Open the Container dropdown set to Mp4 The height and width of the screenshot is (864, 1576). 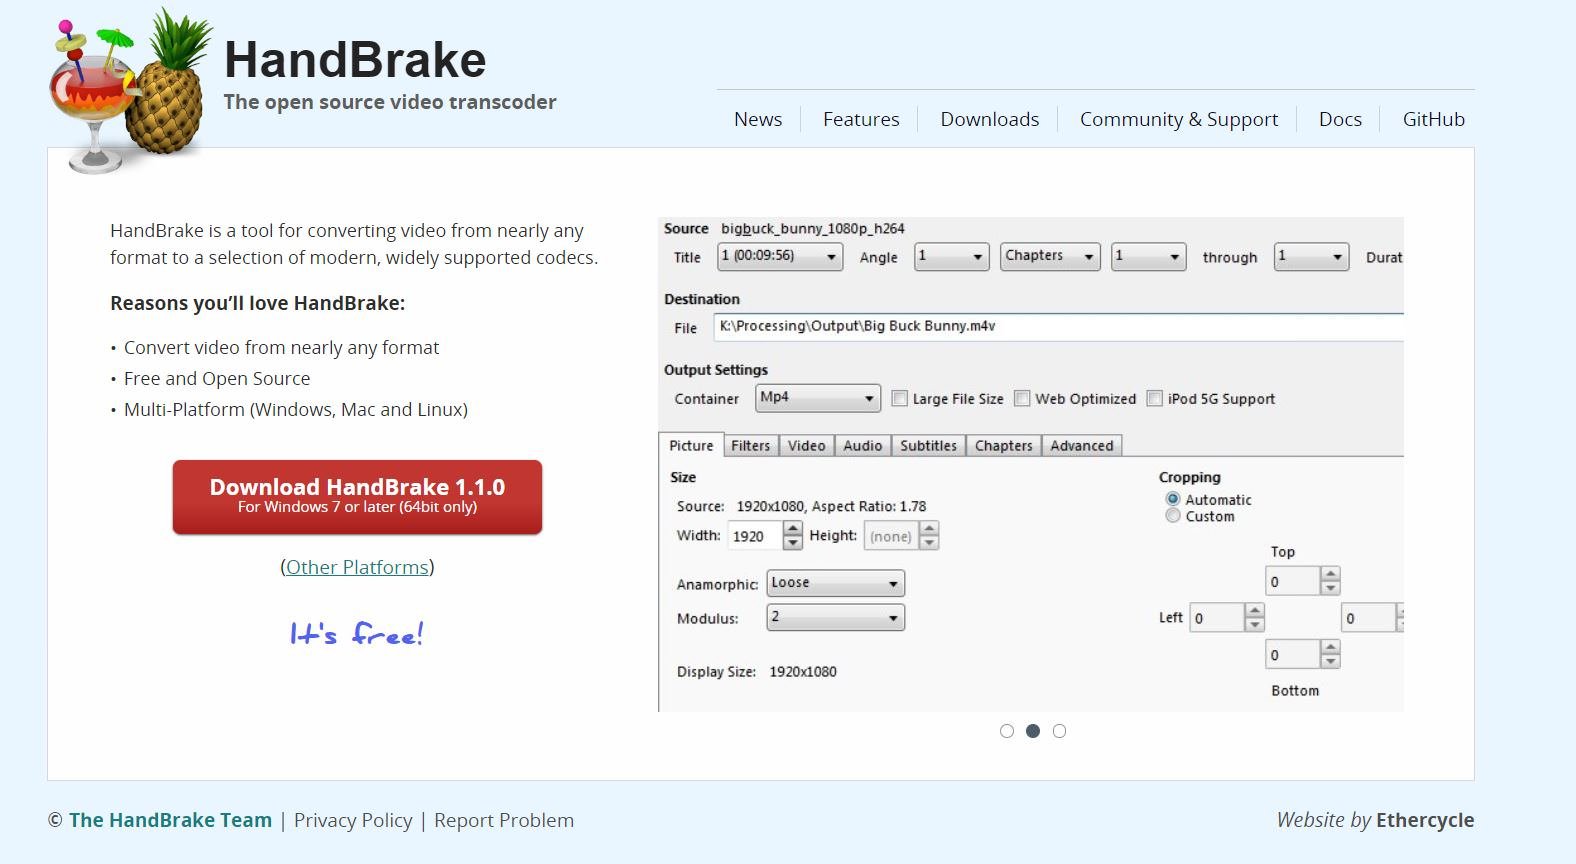[818, 398]
